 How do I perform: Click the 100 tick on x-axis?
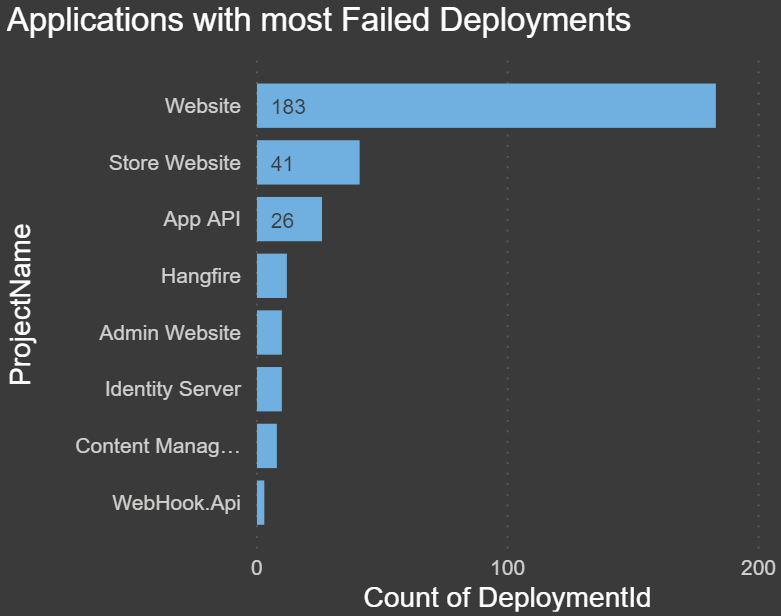click(508, 568)
